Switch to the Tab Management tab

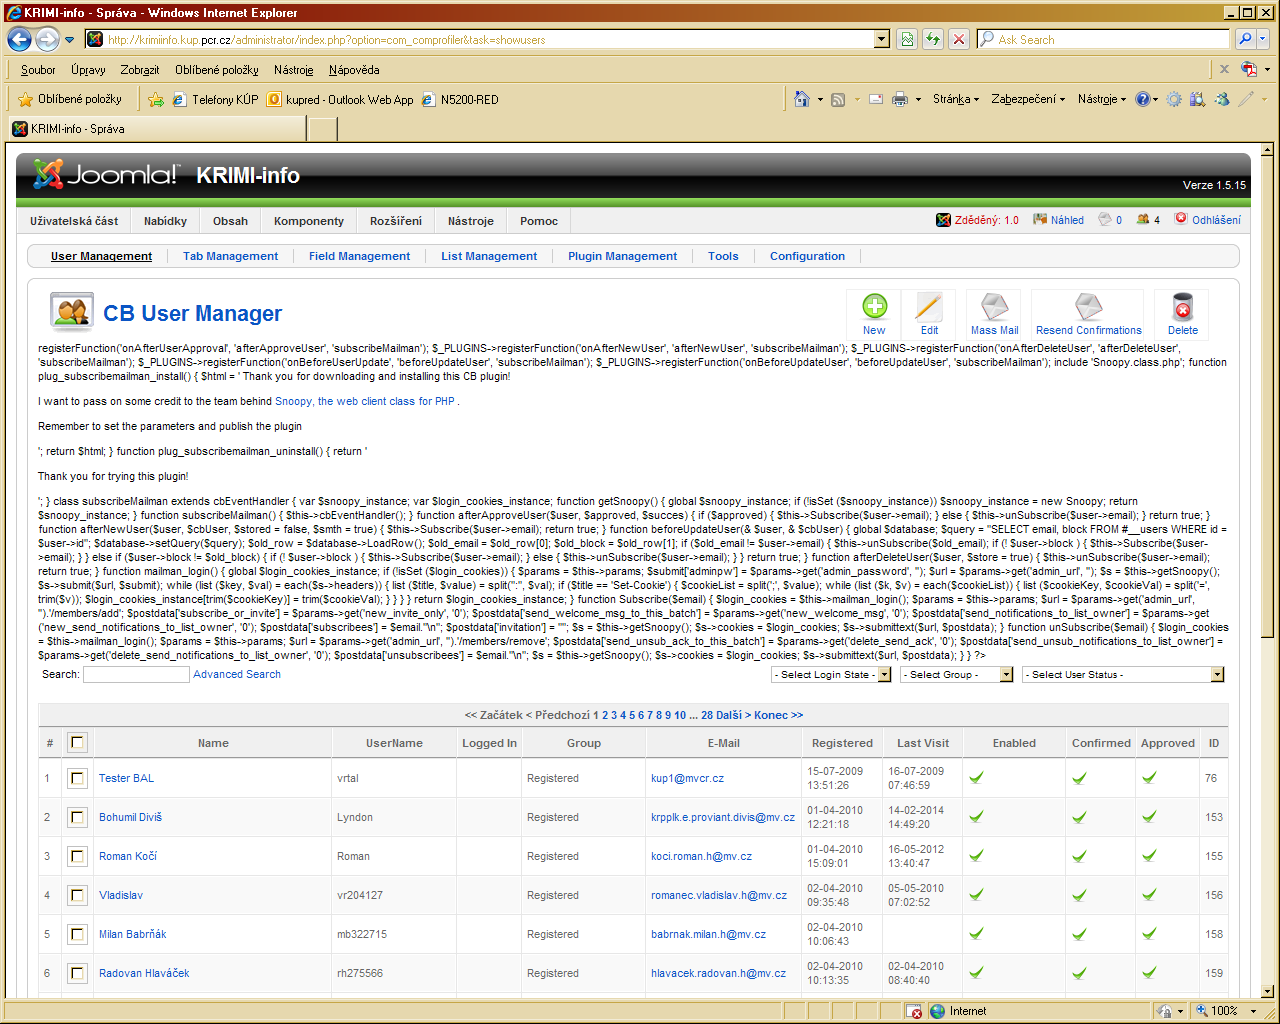(230, 256)
